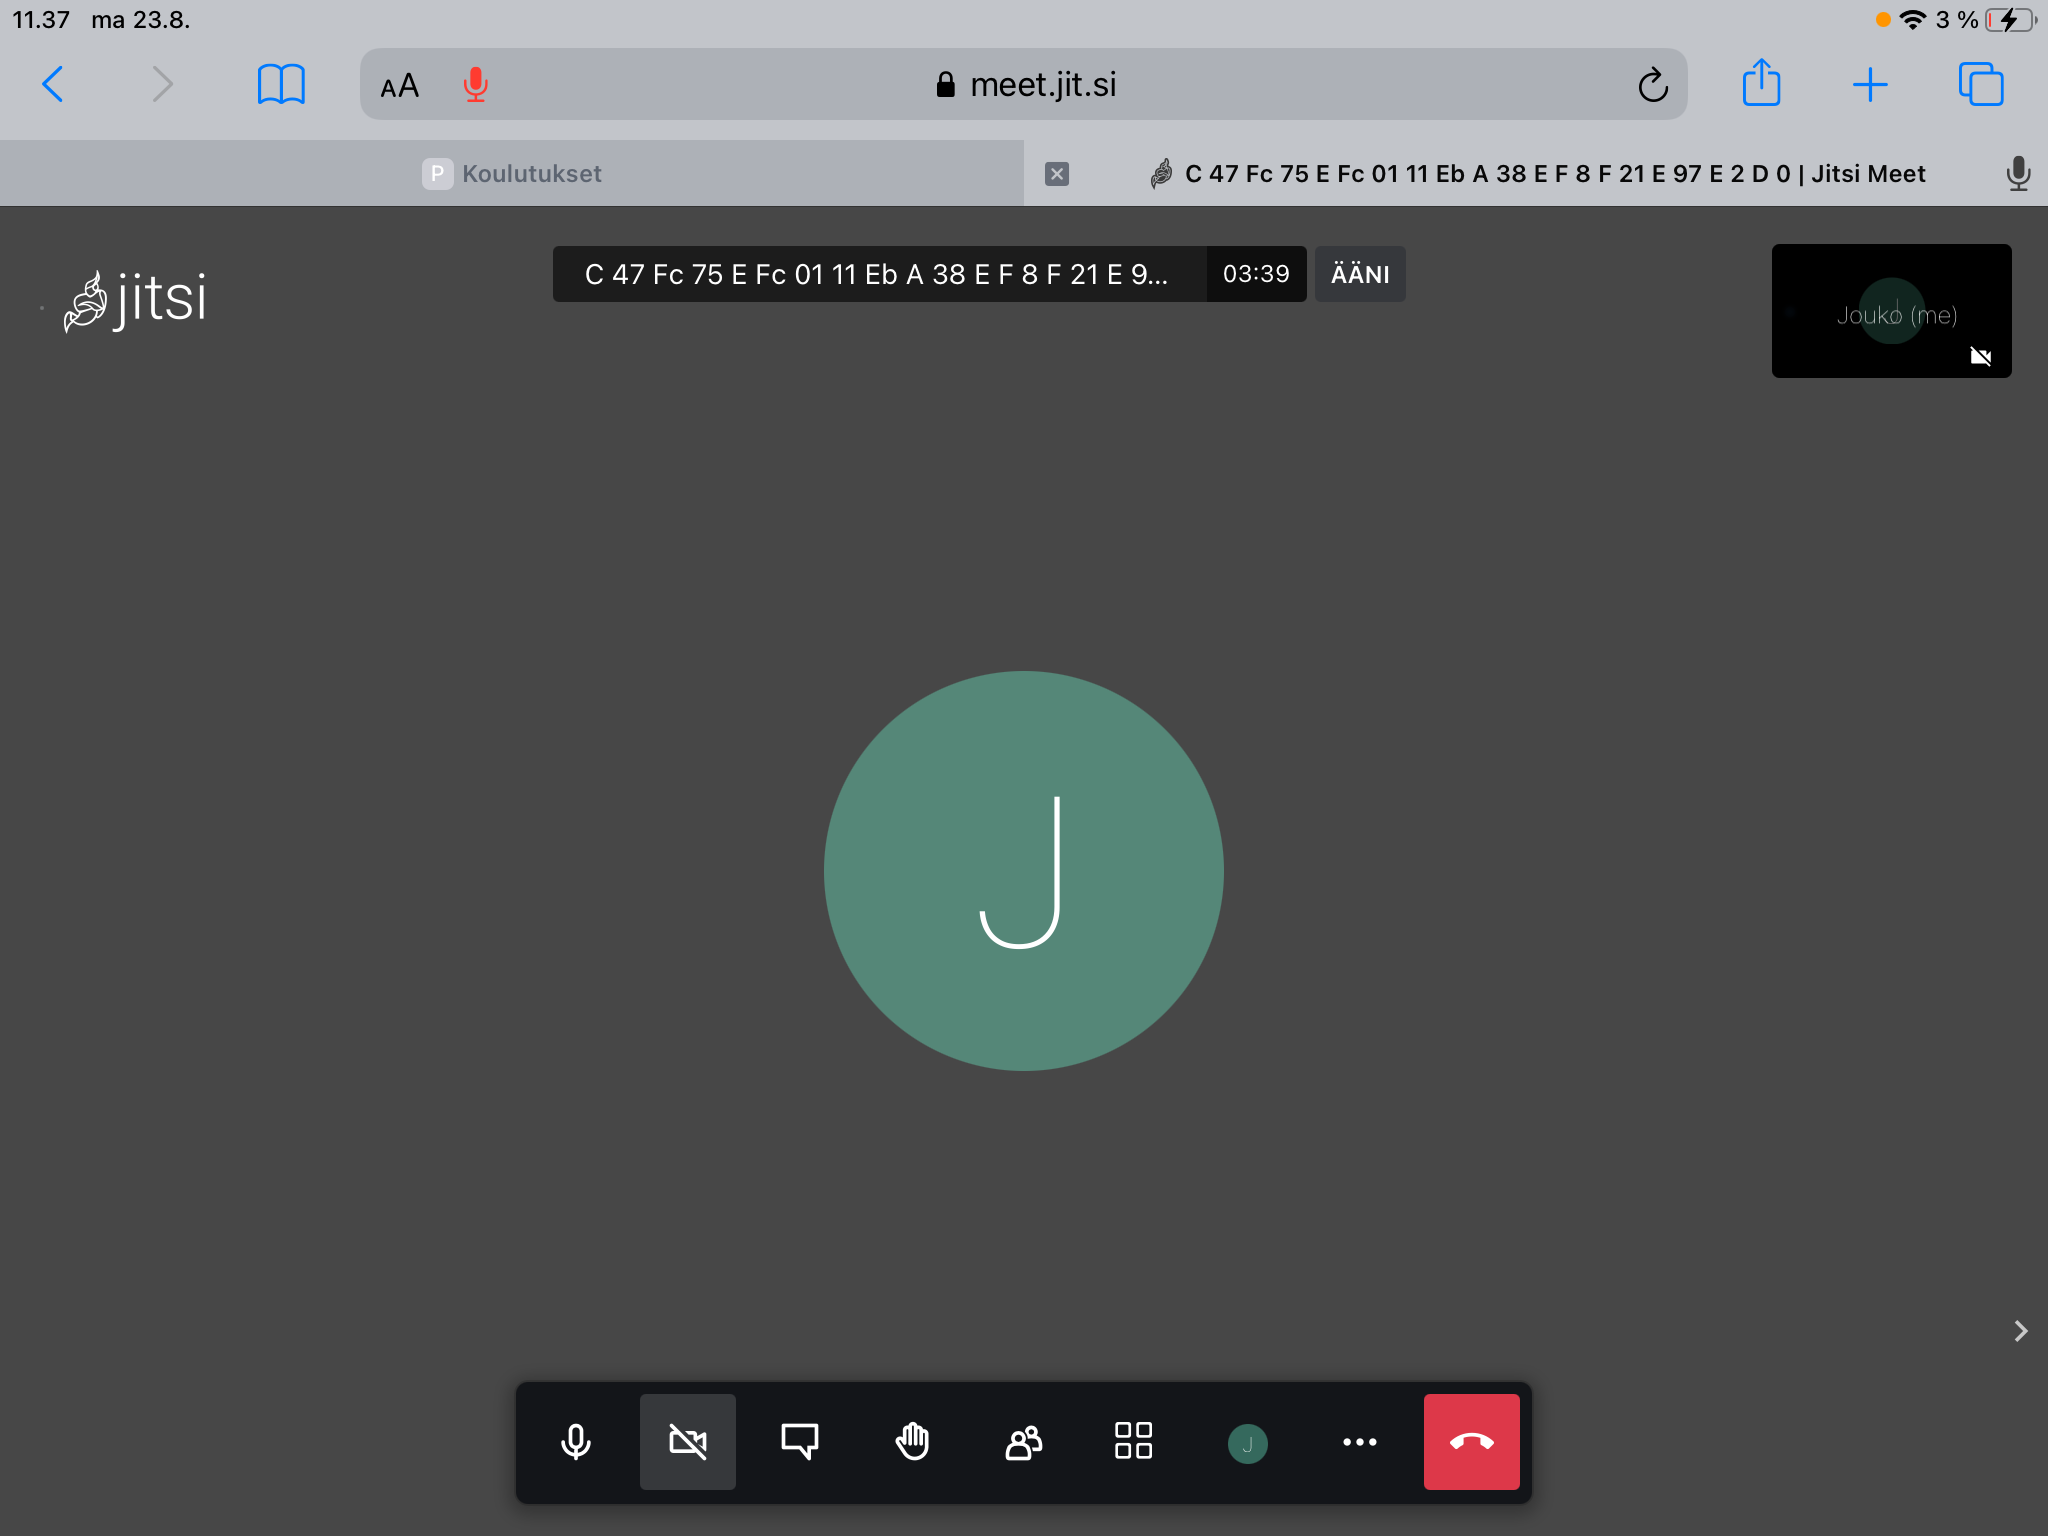The height and width of the screenshot is (1536, 2048).
Task: Mute the microphone in Jitsi toolbar
Action: click(576, 1442)
